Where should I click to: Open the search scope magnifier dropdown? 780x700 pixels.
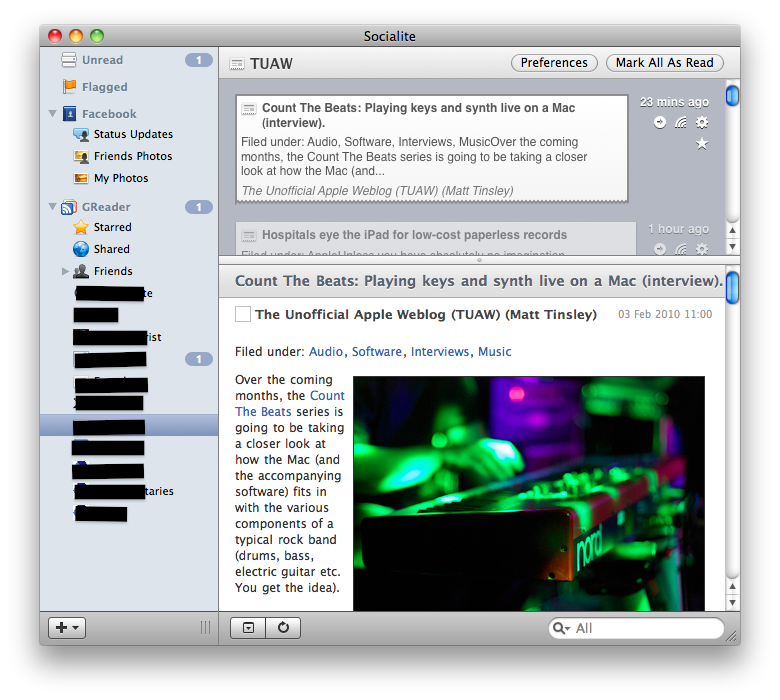(x=563, y=629)
